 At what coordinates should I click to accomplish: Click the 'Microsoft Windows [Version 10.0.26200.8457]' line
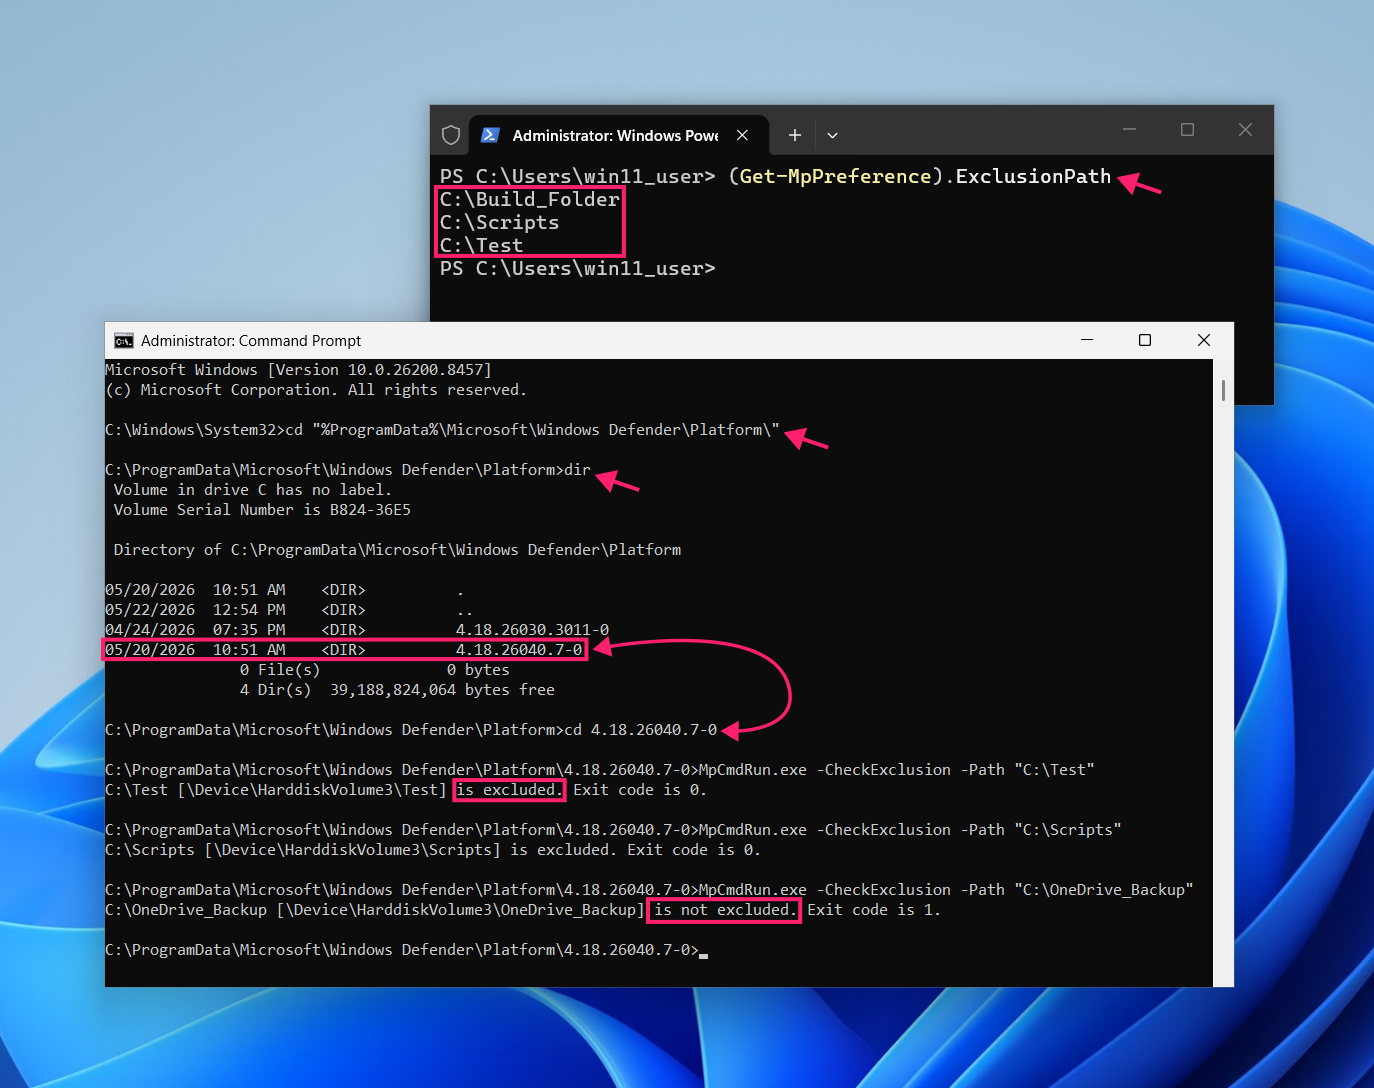click(x=298, y=370)
